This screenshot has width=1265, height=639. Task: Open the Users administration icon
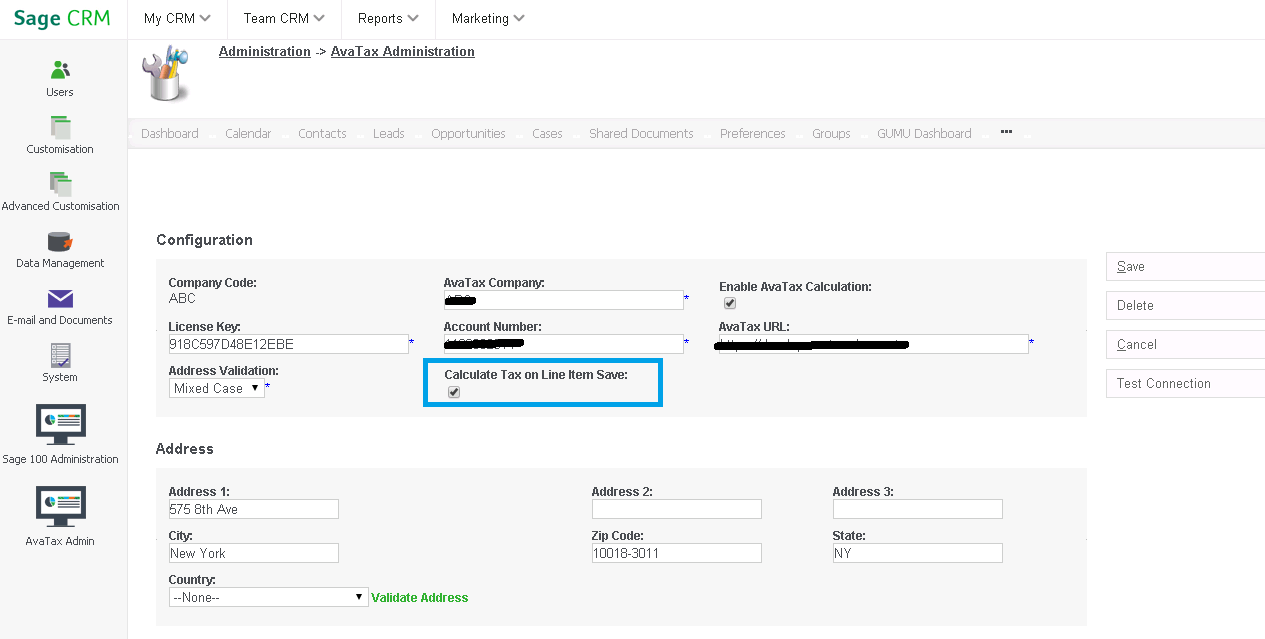coord(60,70)
